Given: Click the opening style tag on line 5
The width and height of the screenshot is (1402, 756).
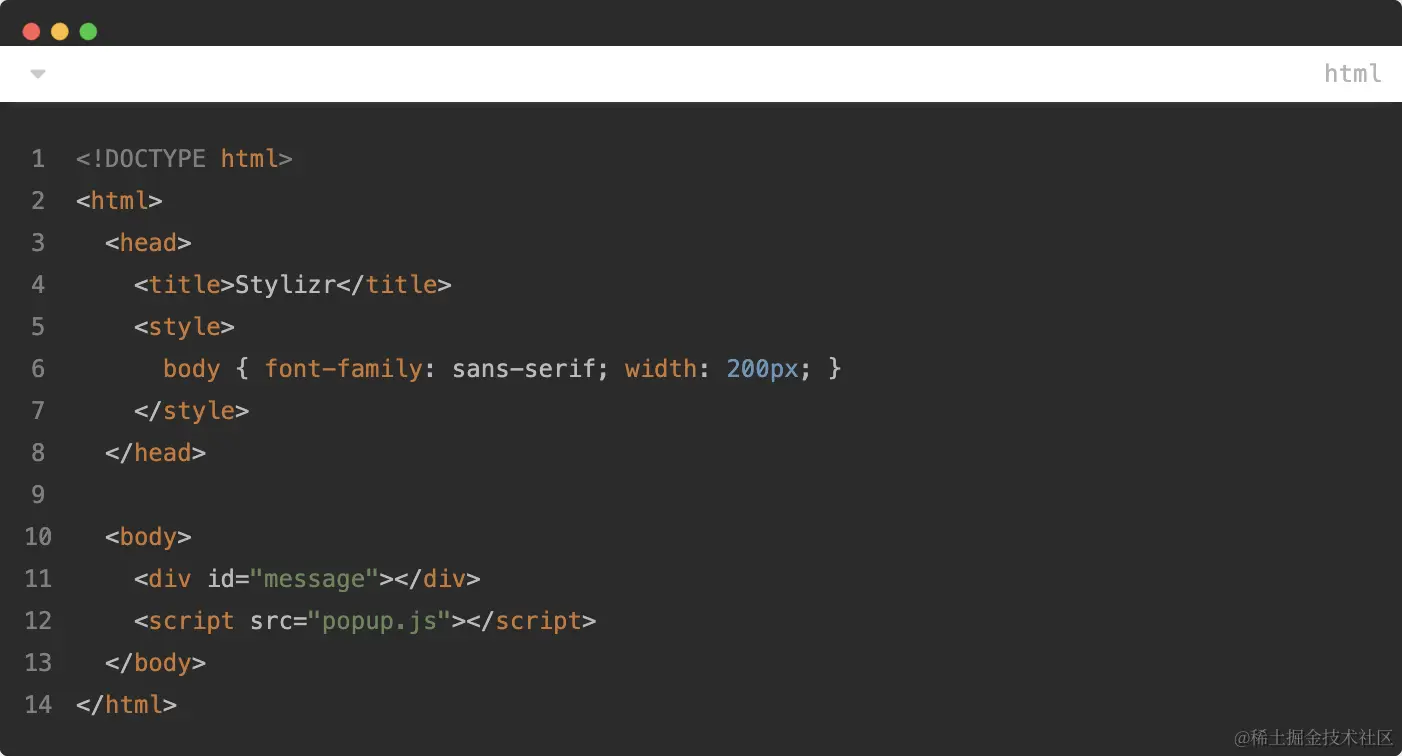Looking at the screenshot, I should [184, 327].
